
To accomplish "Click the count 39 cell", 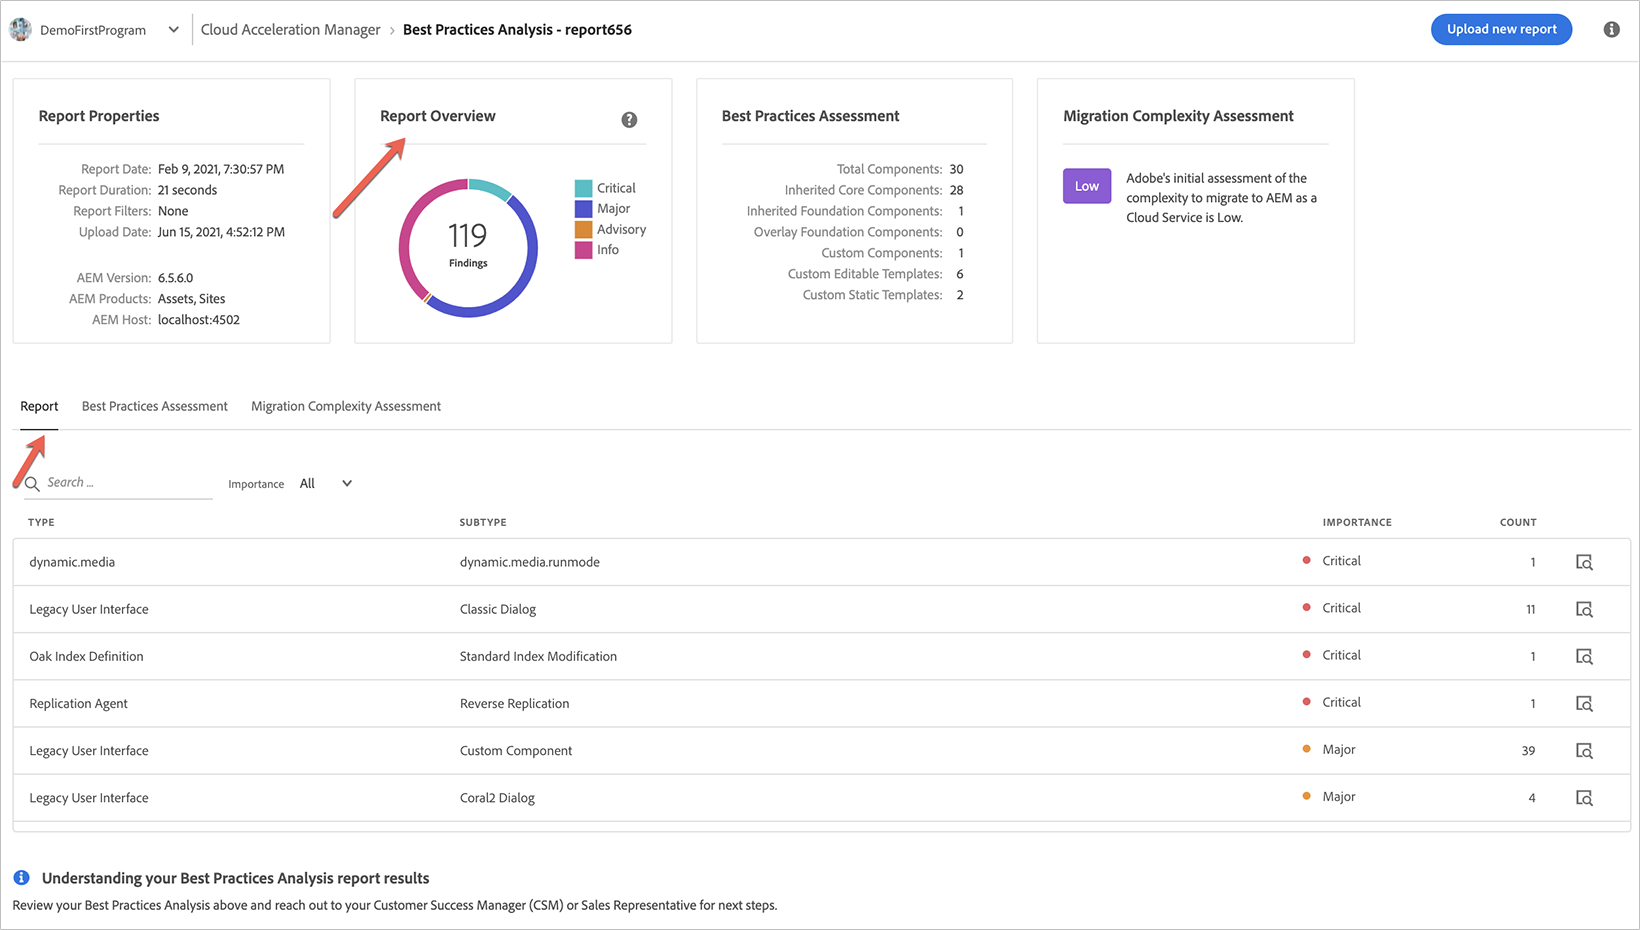I will coord(1528,751).
